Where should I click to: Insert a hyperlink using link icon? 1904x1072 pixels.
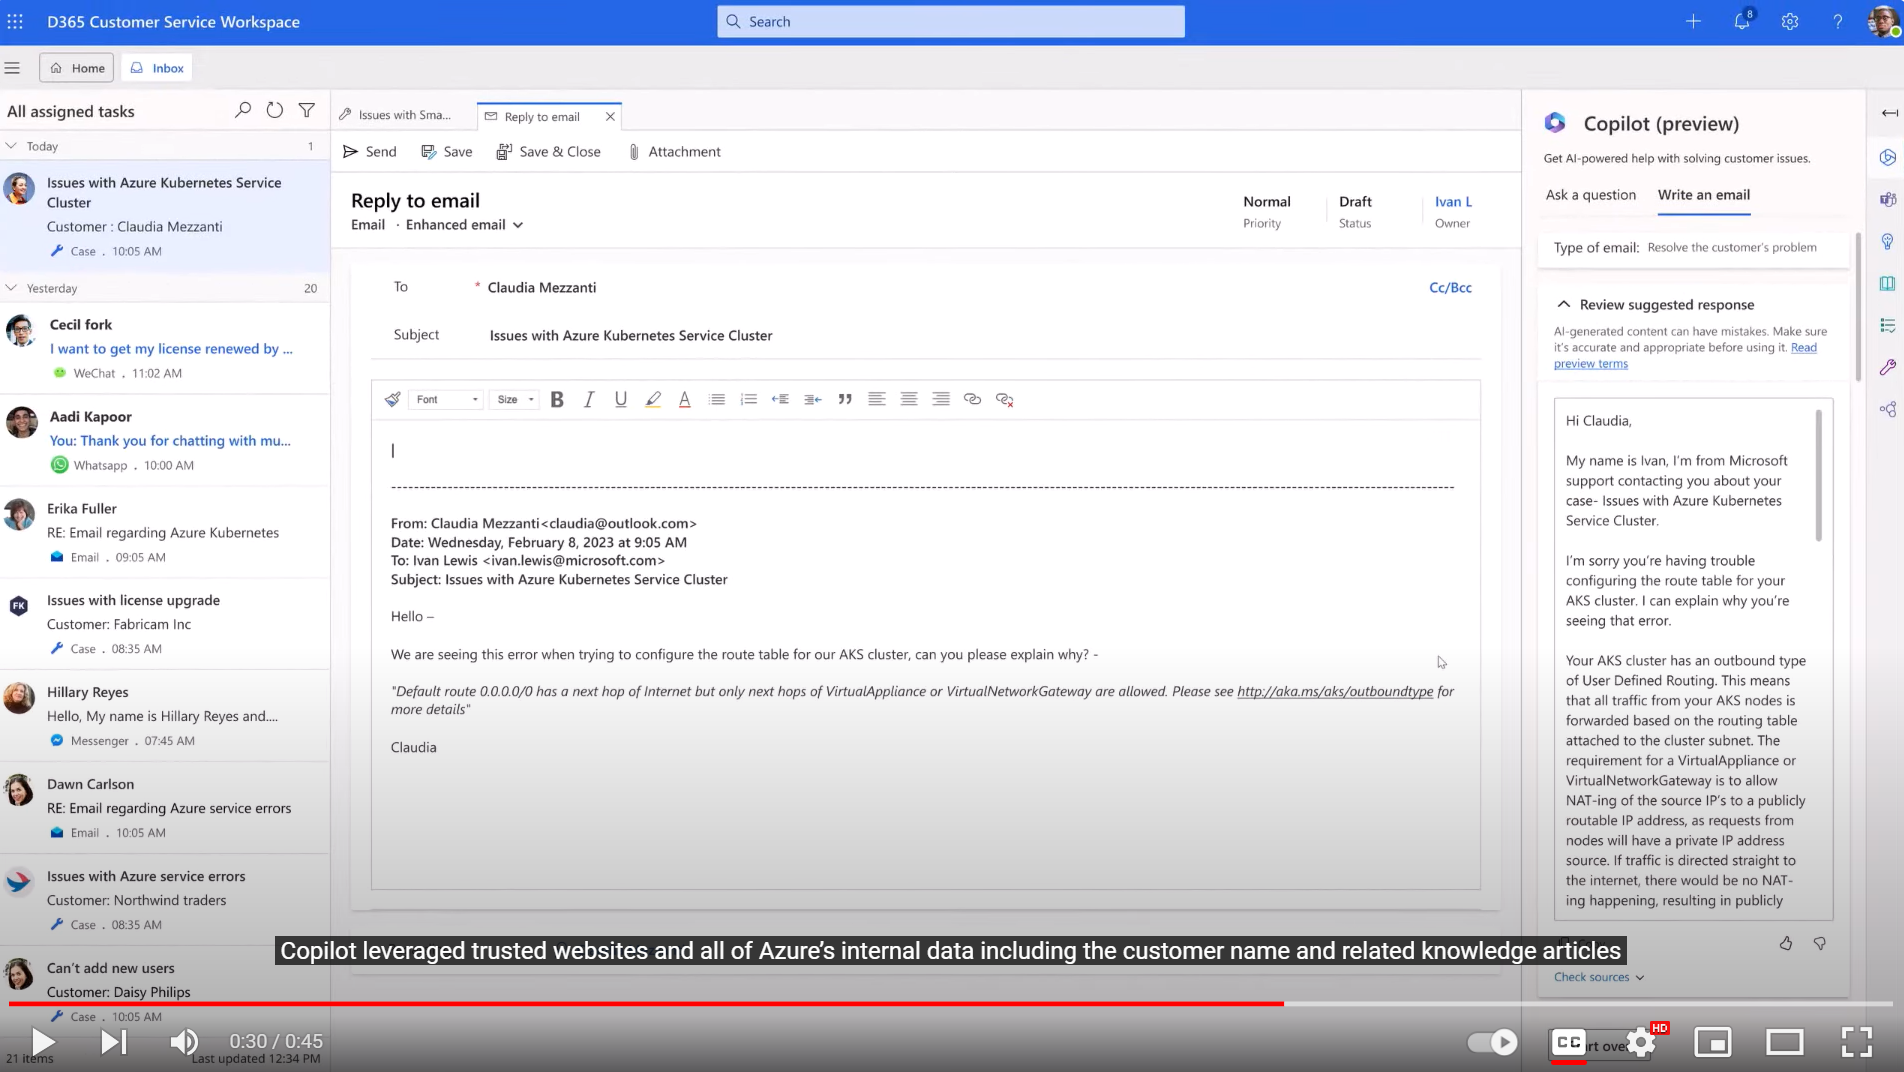(x=972, y=399)
